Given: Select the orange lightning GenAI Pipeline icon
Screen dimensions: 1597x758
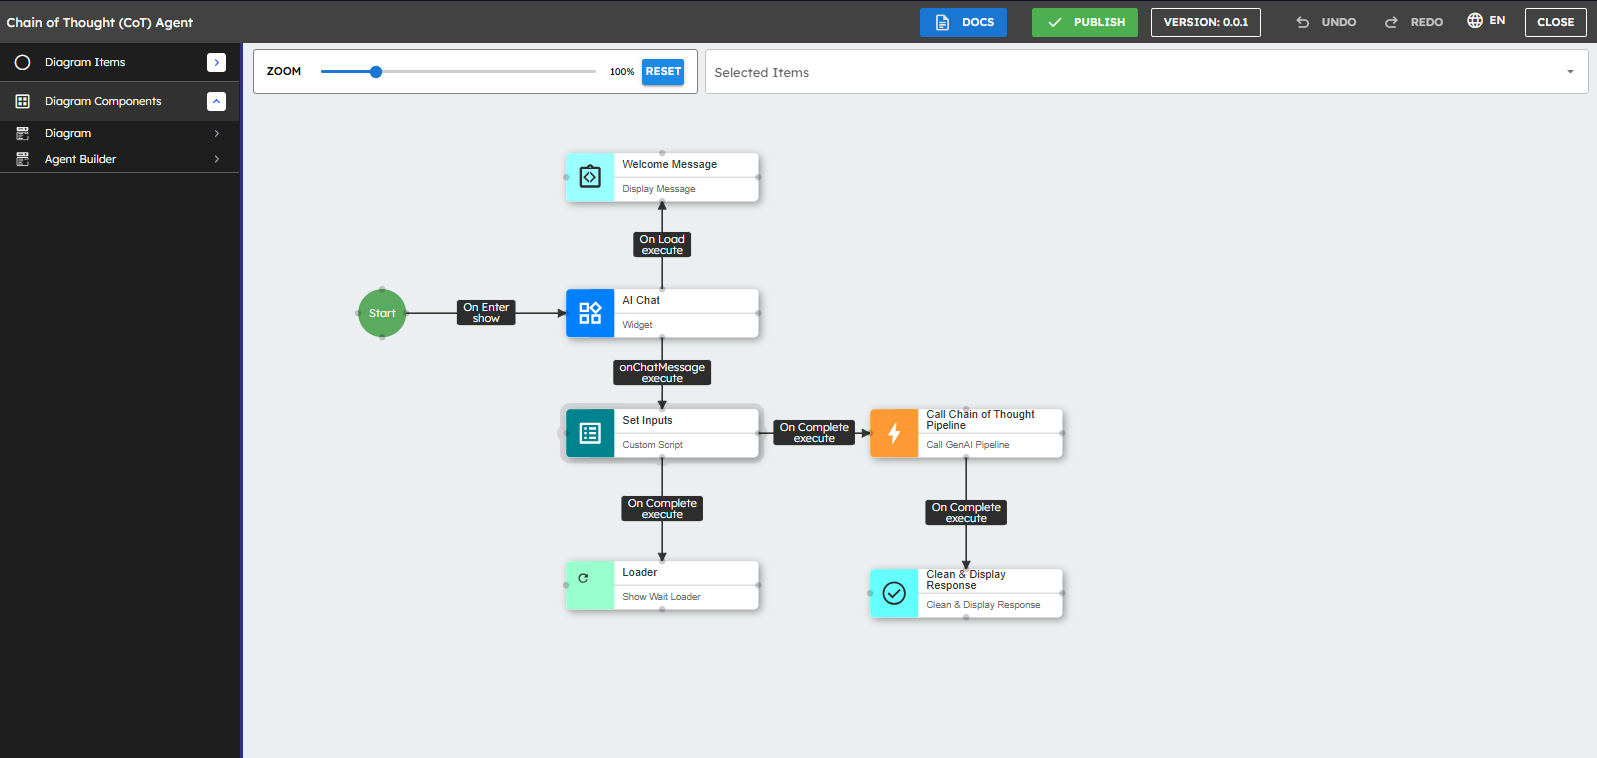Looking at the screenshot, I should tap(894, 433).
